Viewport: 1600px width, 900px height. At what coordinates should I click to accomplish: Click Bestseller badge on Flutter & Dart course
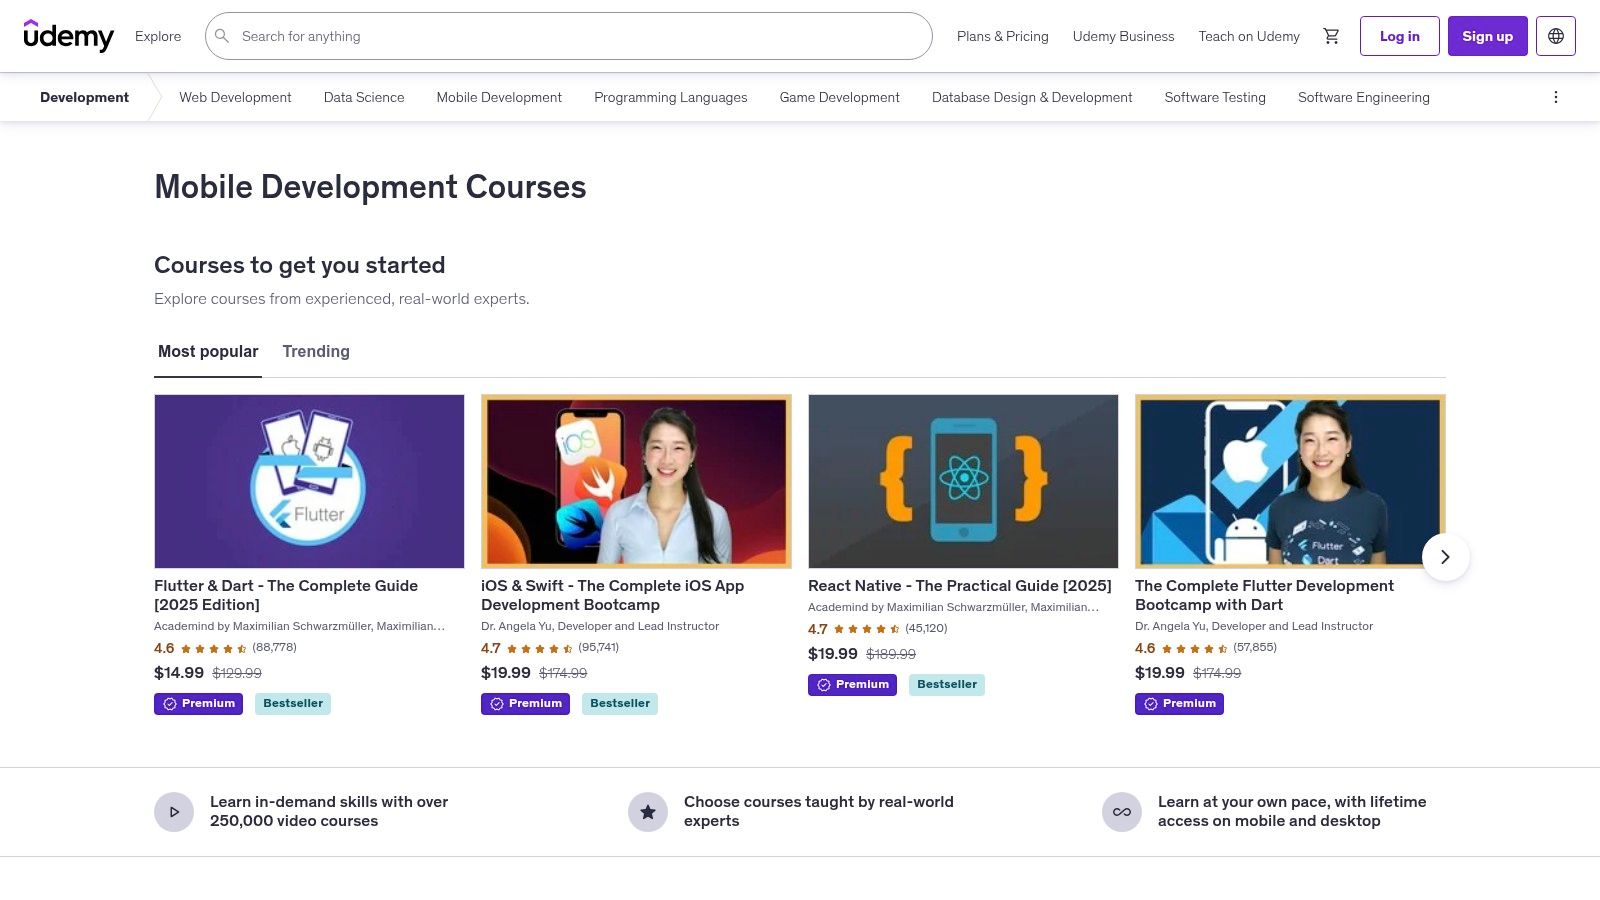click(293, 704)
